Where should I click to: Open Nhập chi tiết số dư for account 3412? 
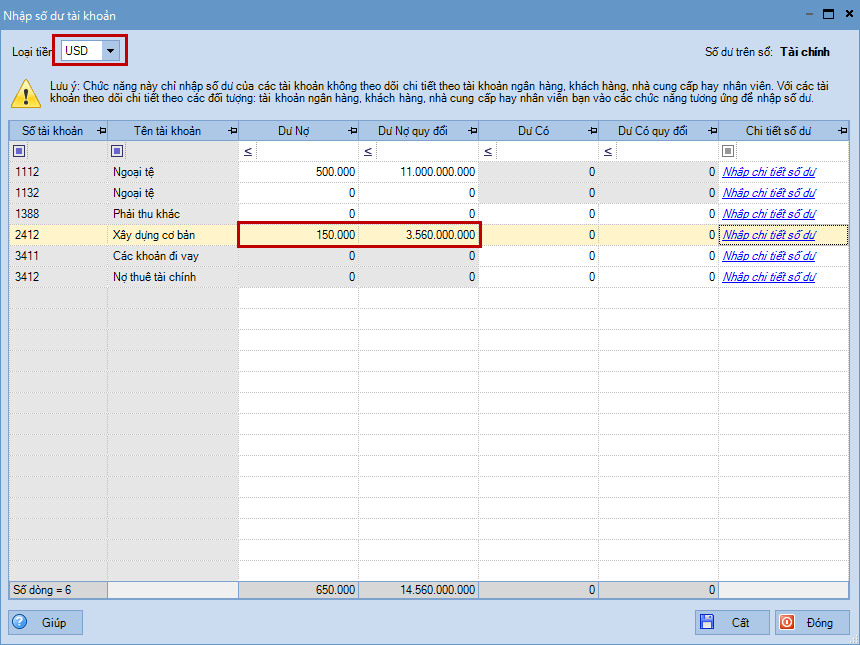tap(768, 277)
